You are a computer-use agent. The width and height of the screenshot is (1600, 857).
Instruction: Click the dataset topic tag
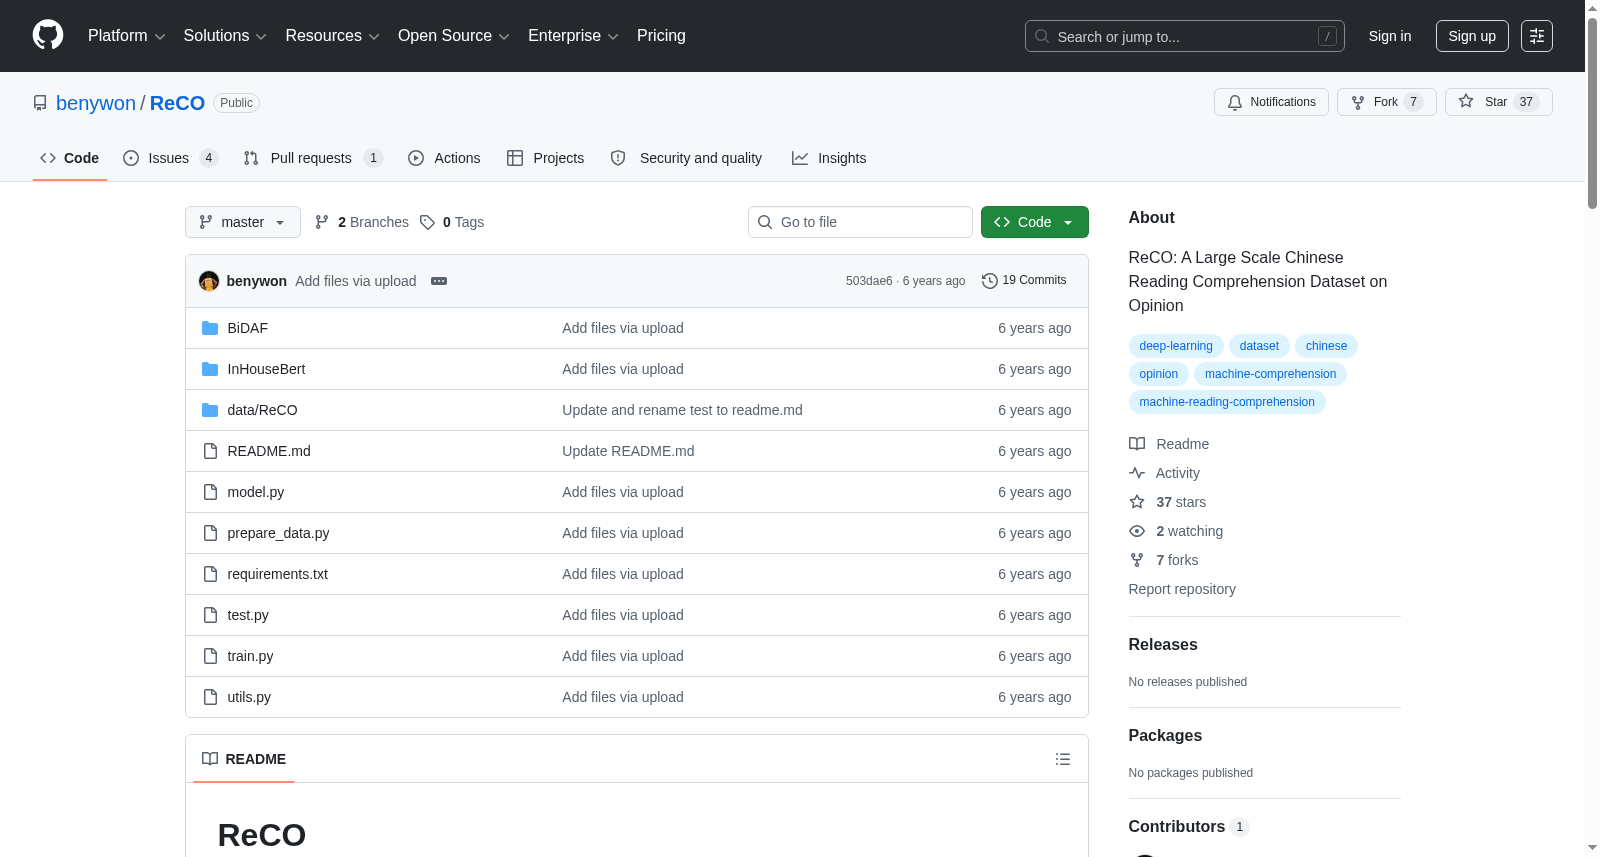point(1259,346)
